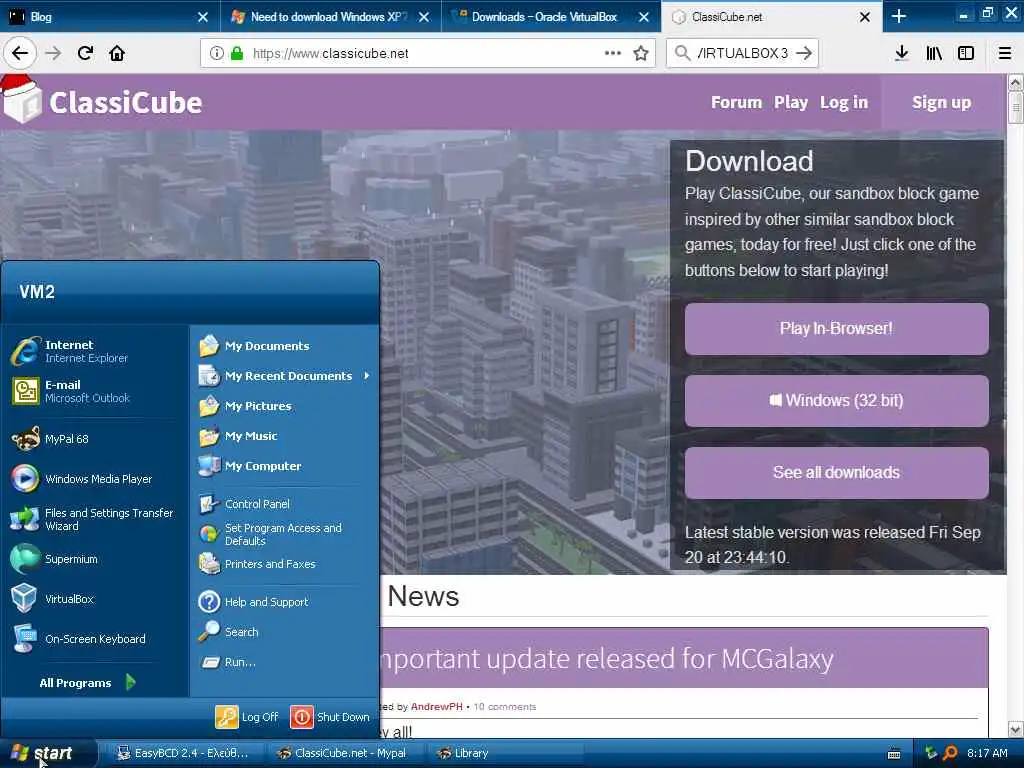Bookmark this page with the star
Screen dimensions: 1024x768
[x=641, y=53]
